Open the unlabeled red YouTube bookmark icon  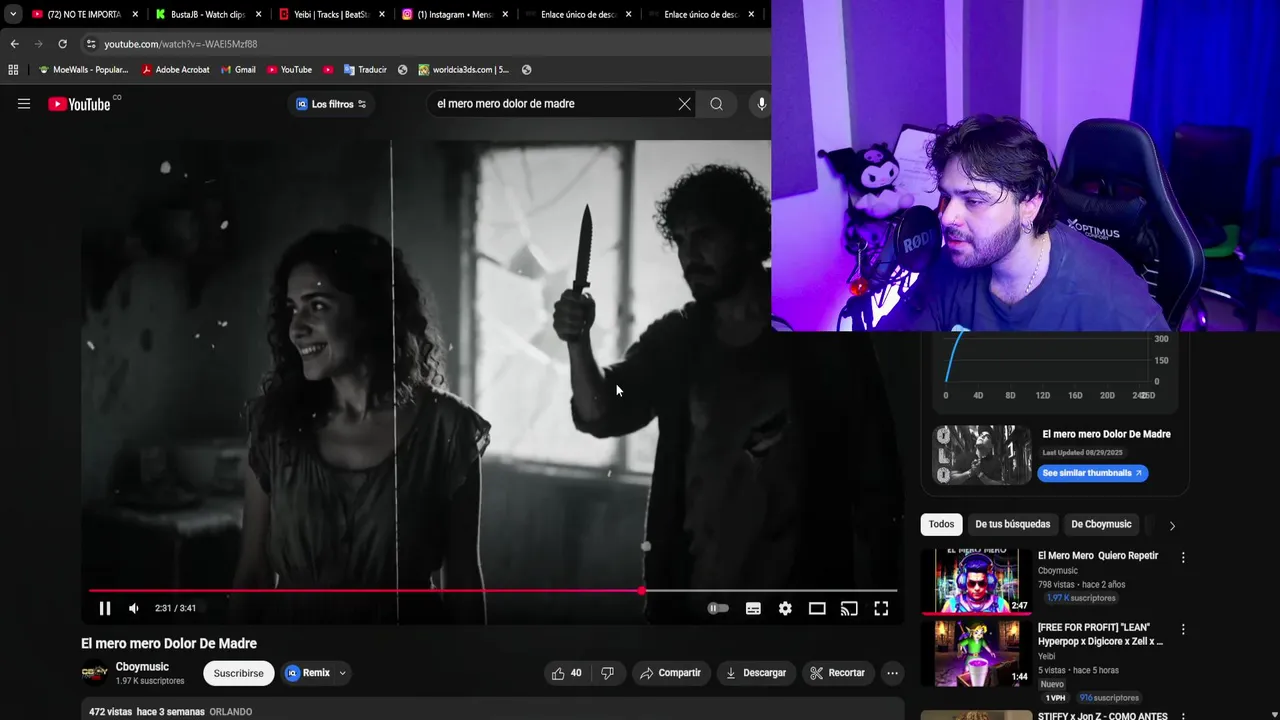[328, 70]
